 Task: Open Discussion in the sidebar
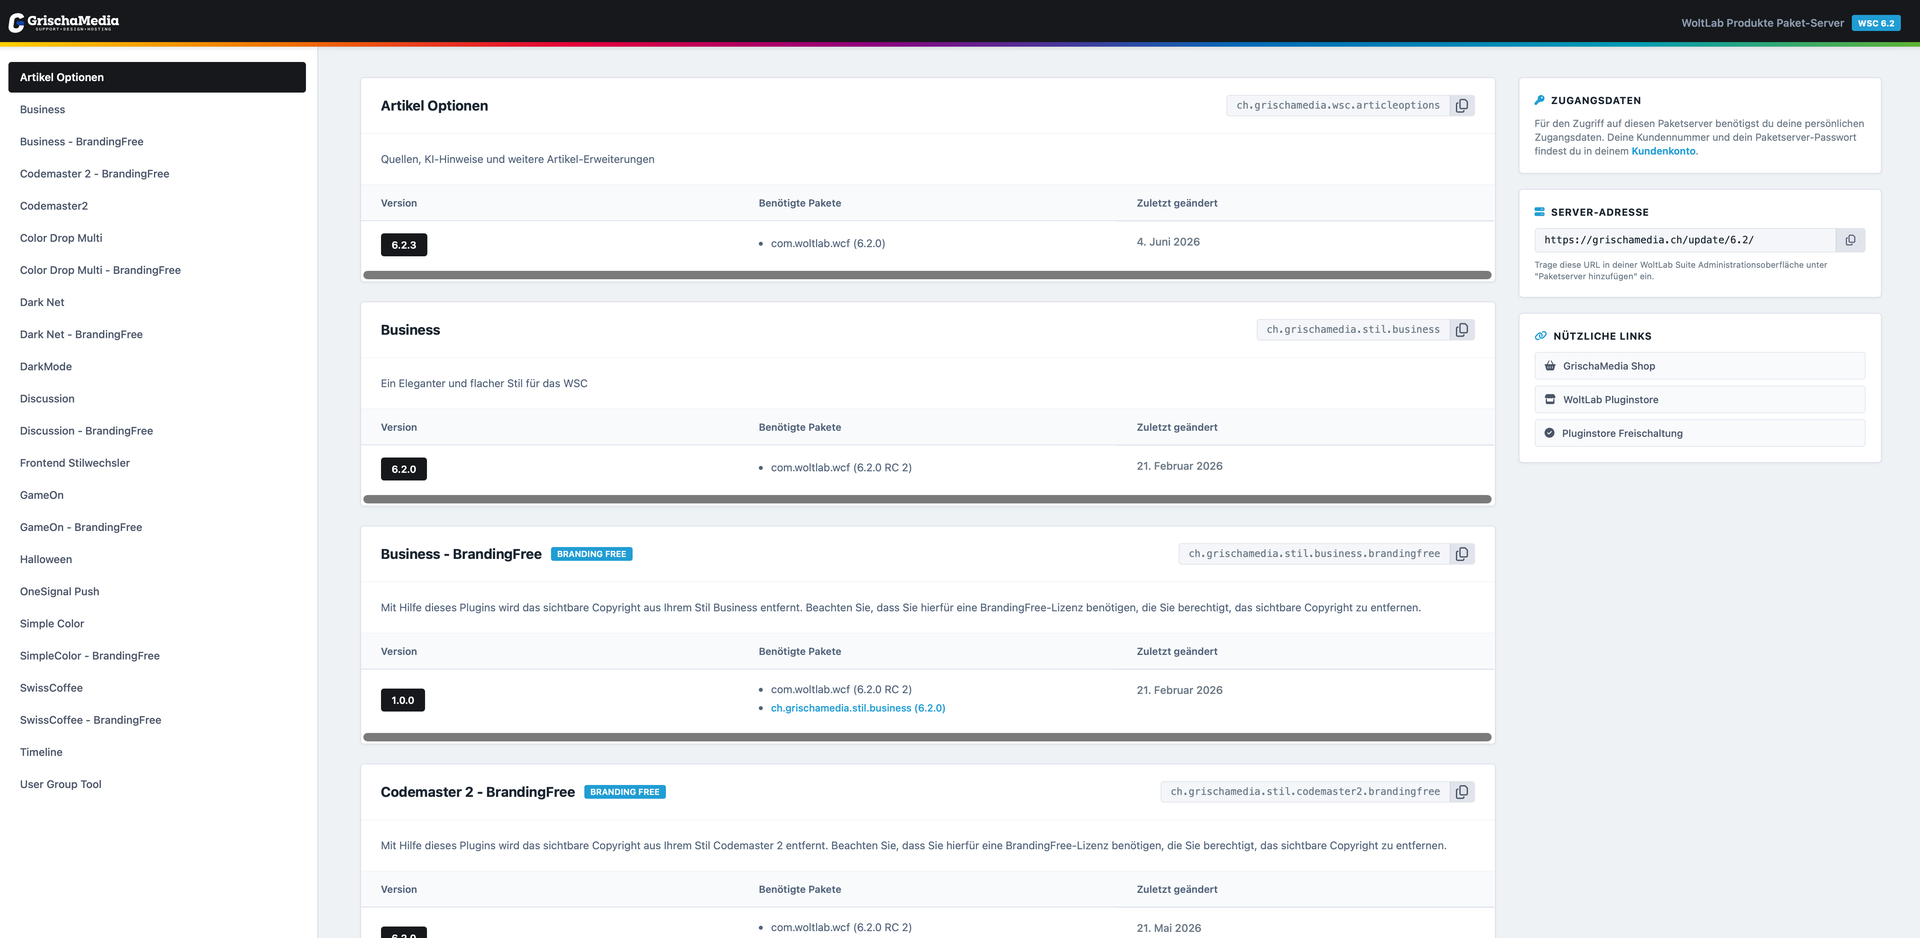(157, 399)
